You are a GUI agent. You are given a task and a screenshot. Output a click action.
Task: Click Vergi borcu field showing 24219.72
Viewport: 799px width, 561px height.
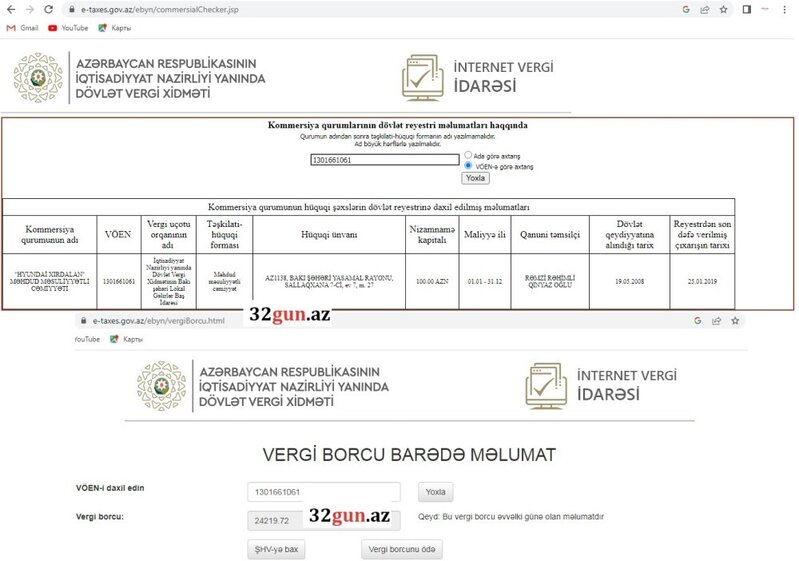(324, 520)
